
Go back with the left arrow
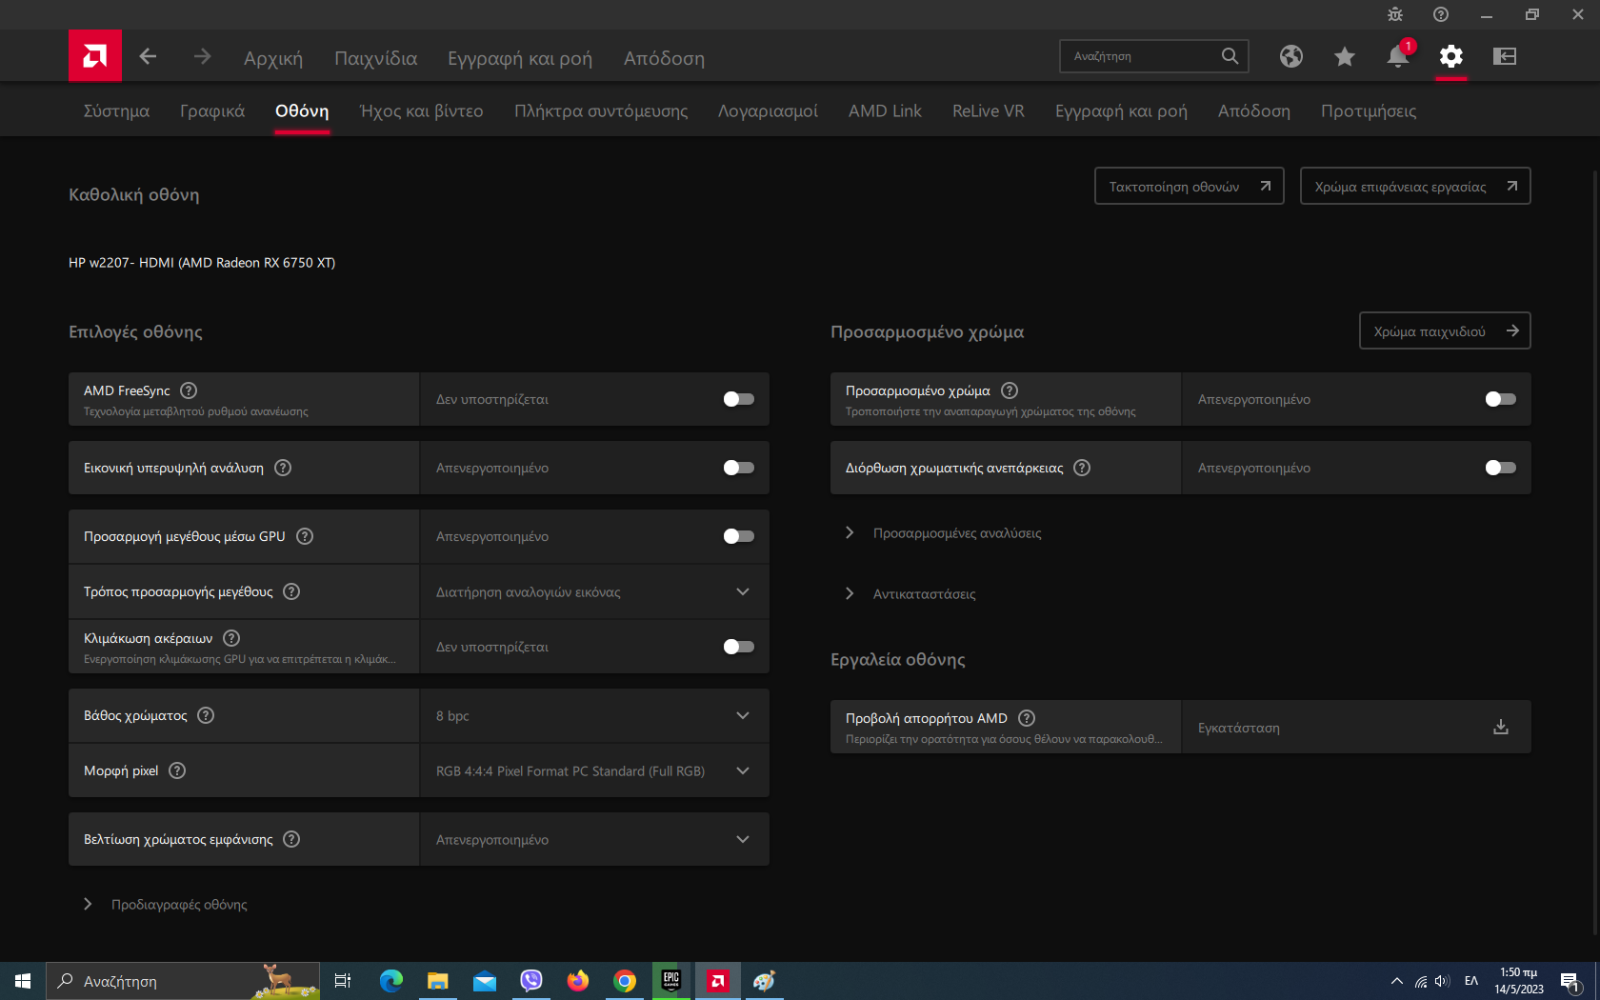(x=148, y=57)
